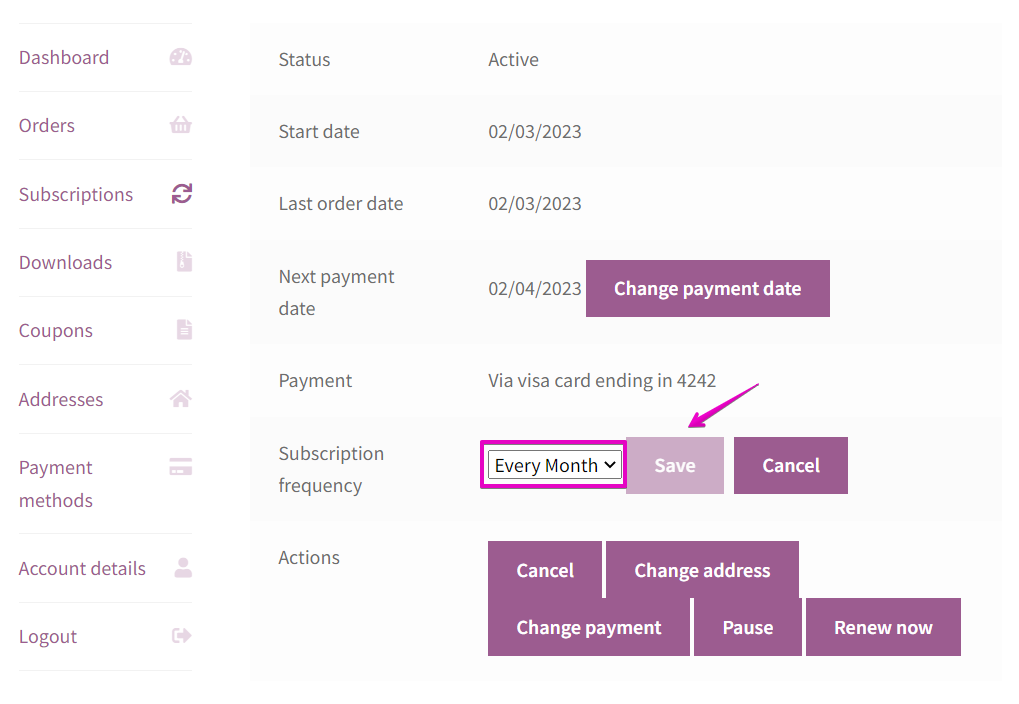Save the subscription frequency
This screenshot has width=1019, height=704.
[x=675, y=465]
